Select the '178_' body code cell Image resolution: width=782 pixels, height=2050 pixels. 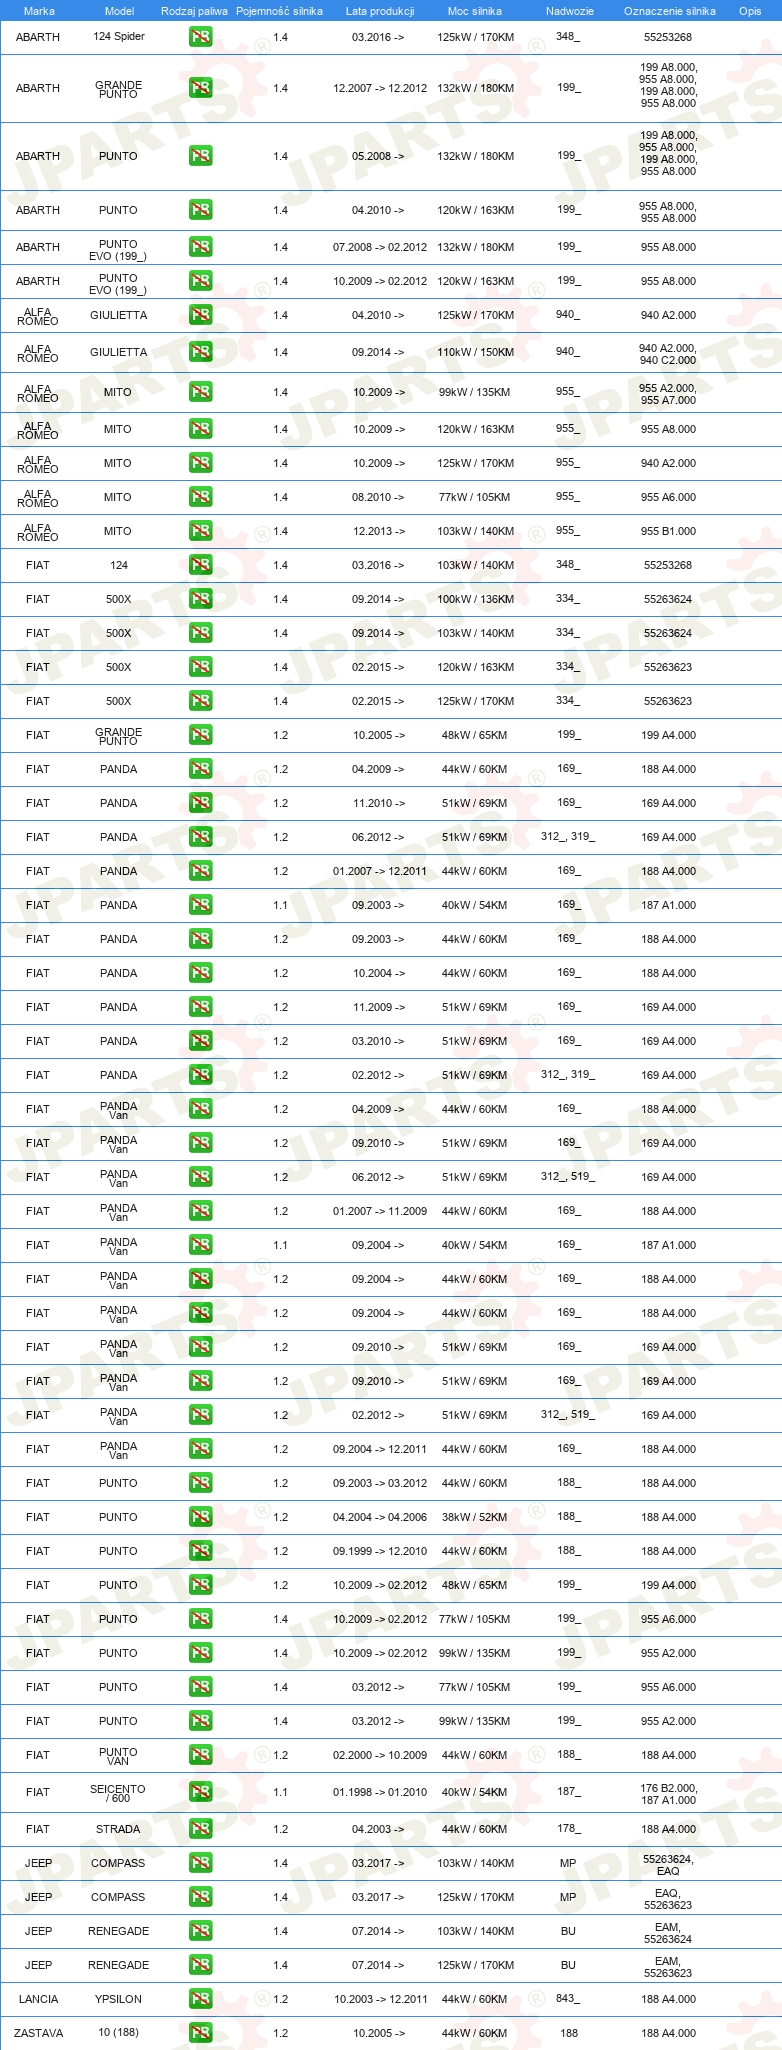(568, 1829)
